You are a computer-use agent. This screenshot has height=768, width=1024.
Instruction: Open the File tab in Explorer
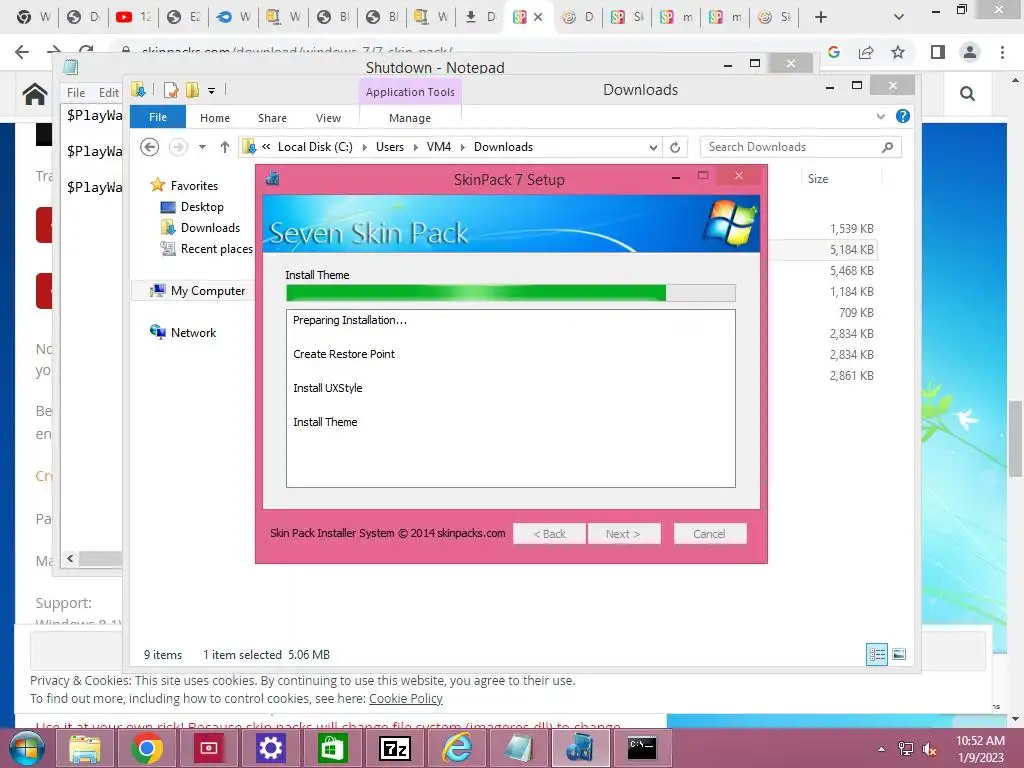pos(157,117)
